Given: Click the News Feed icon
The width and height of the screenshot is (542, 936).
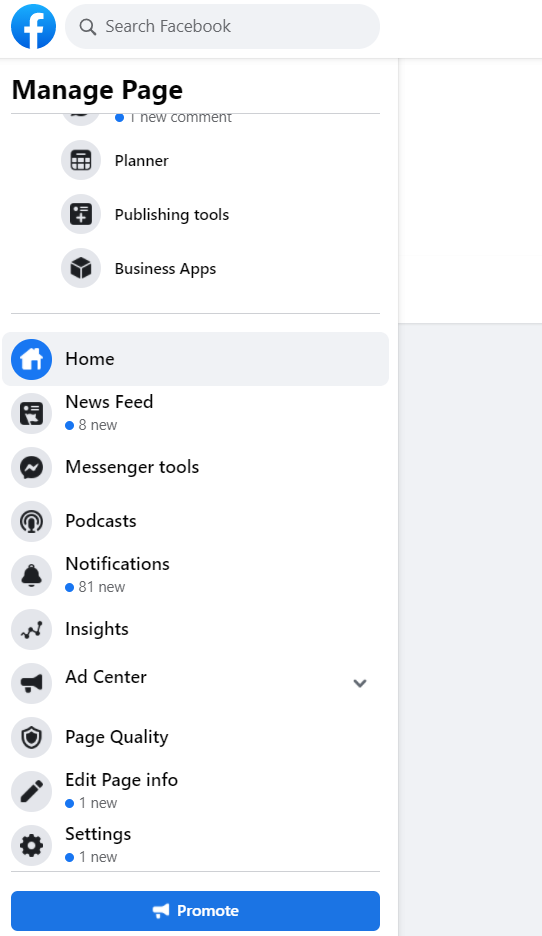Looking at the screenshot, I should [x=32, y=413].
